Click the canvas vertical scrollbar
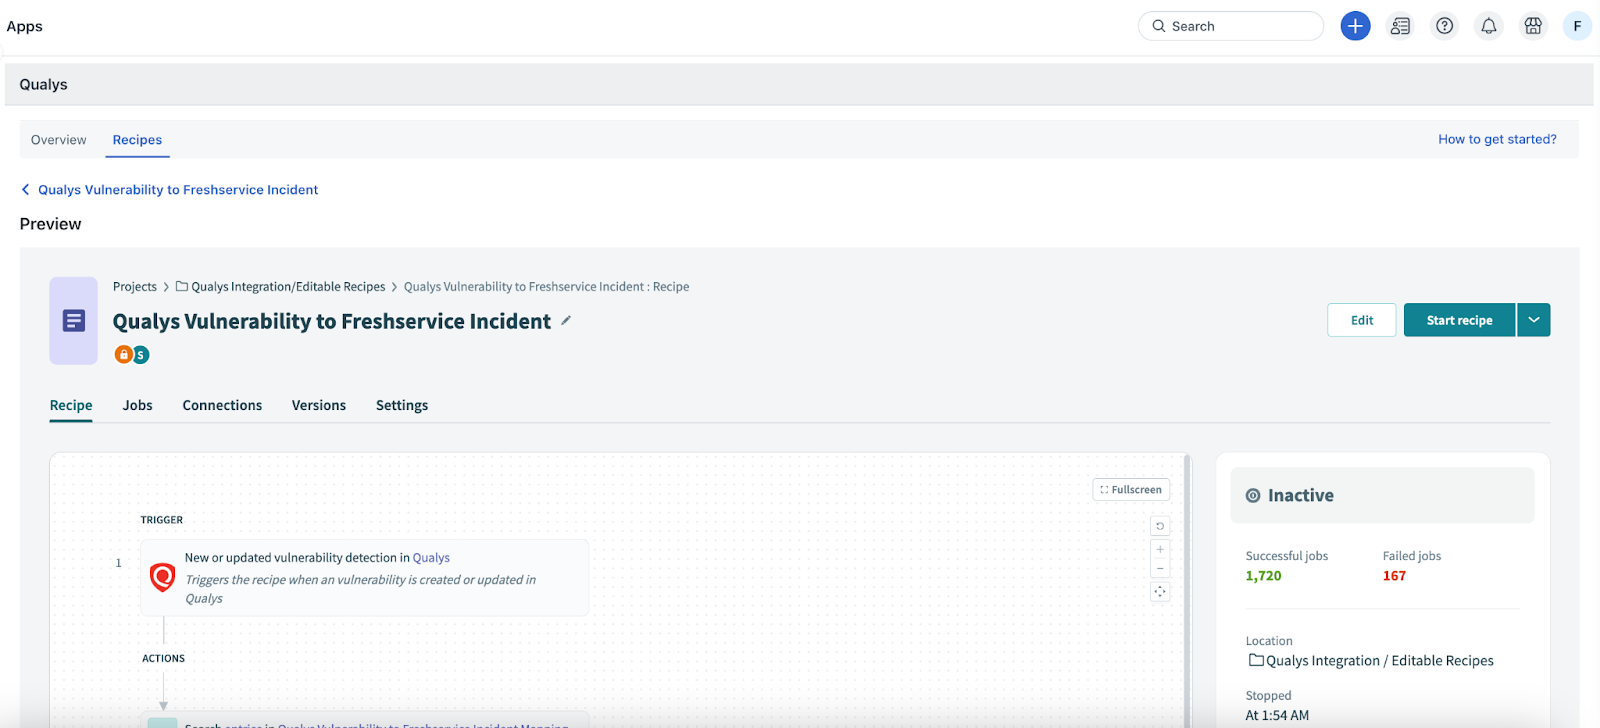This screenshot has width=1600, height=728. click(x=1187, y=590)
